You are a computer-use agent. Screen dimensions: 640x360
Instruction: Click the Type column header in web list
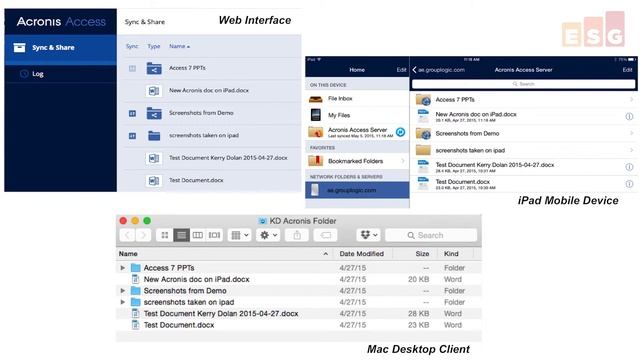tap(153, 46)
